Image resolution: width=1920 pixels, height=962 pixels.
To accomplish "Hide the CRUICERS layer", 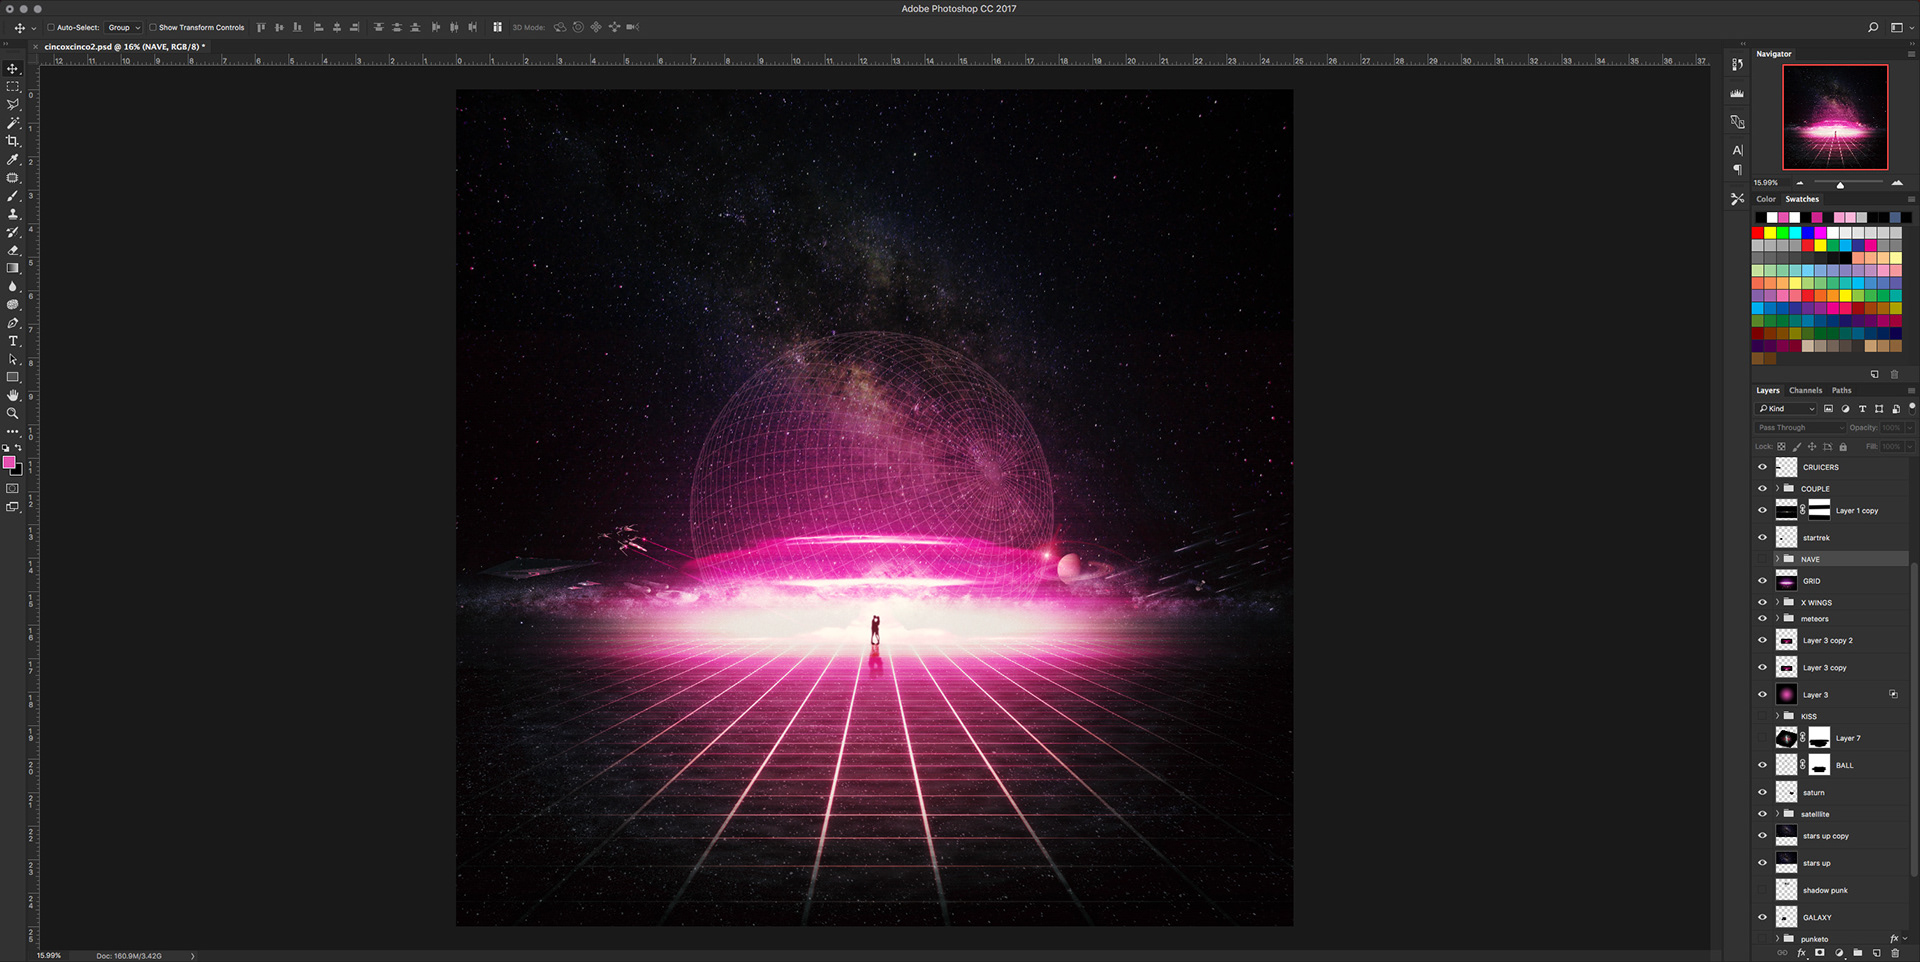I will (x=1763, y=467).
